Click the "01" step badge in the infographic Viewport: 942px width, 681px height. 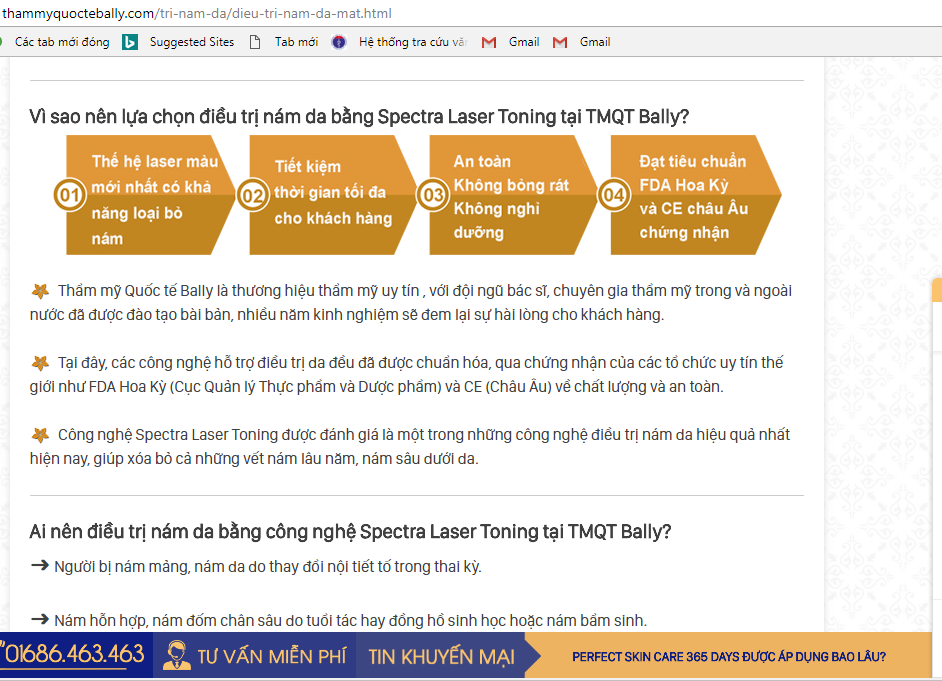click(67, 195)
